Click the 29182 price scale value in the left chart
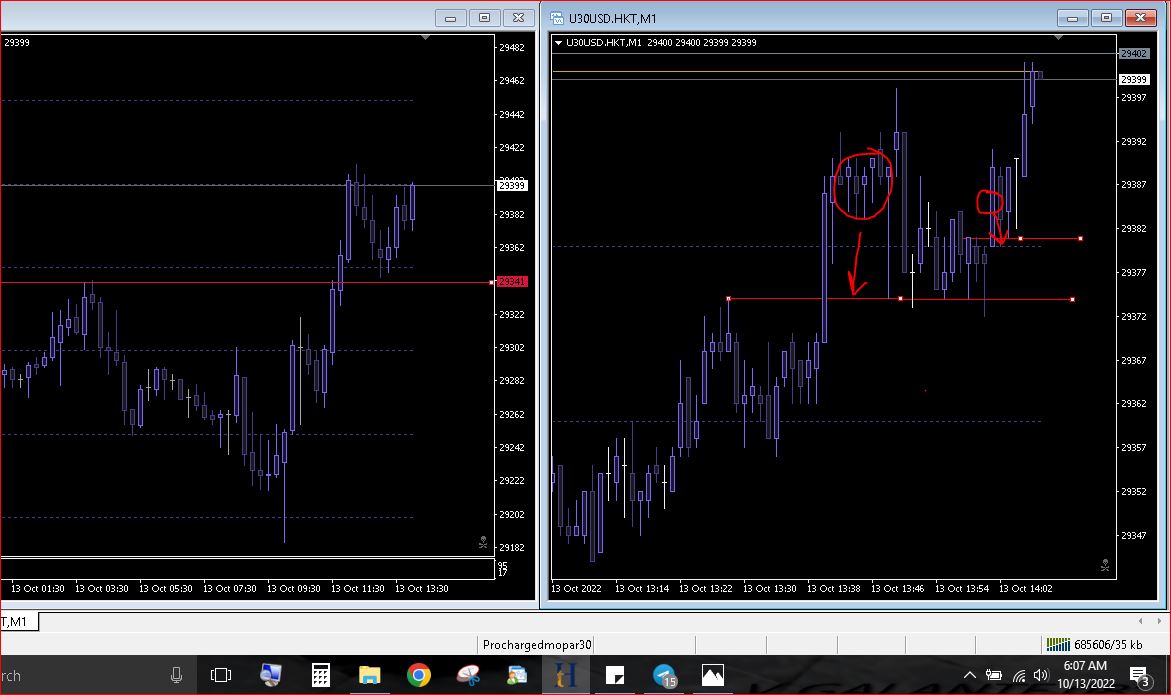Screen dimensions: 1171x695 pos(512,547)
